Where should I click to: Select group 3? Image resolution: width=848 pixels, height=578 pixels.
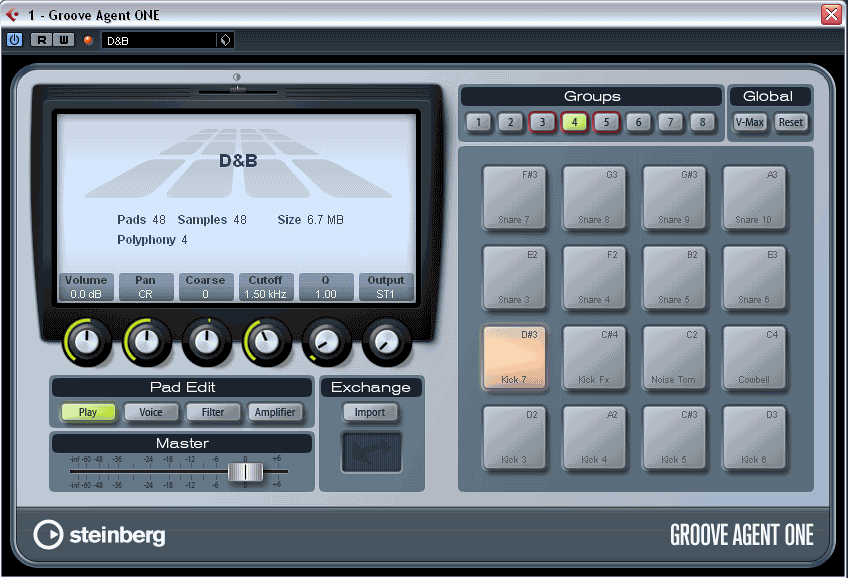coord(542,122)
